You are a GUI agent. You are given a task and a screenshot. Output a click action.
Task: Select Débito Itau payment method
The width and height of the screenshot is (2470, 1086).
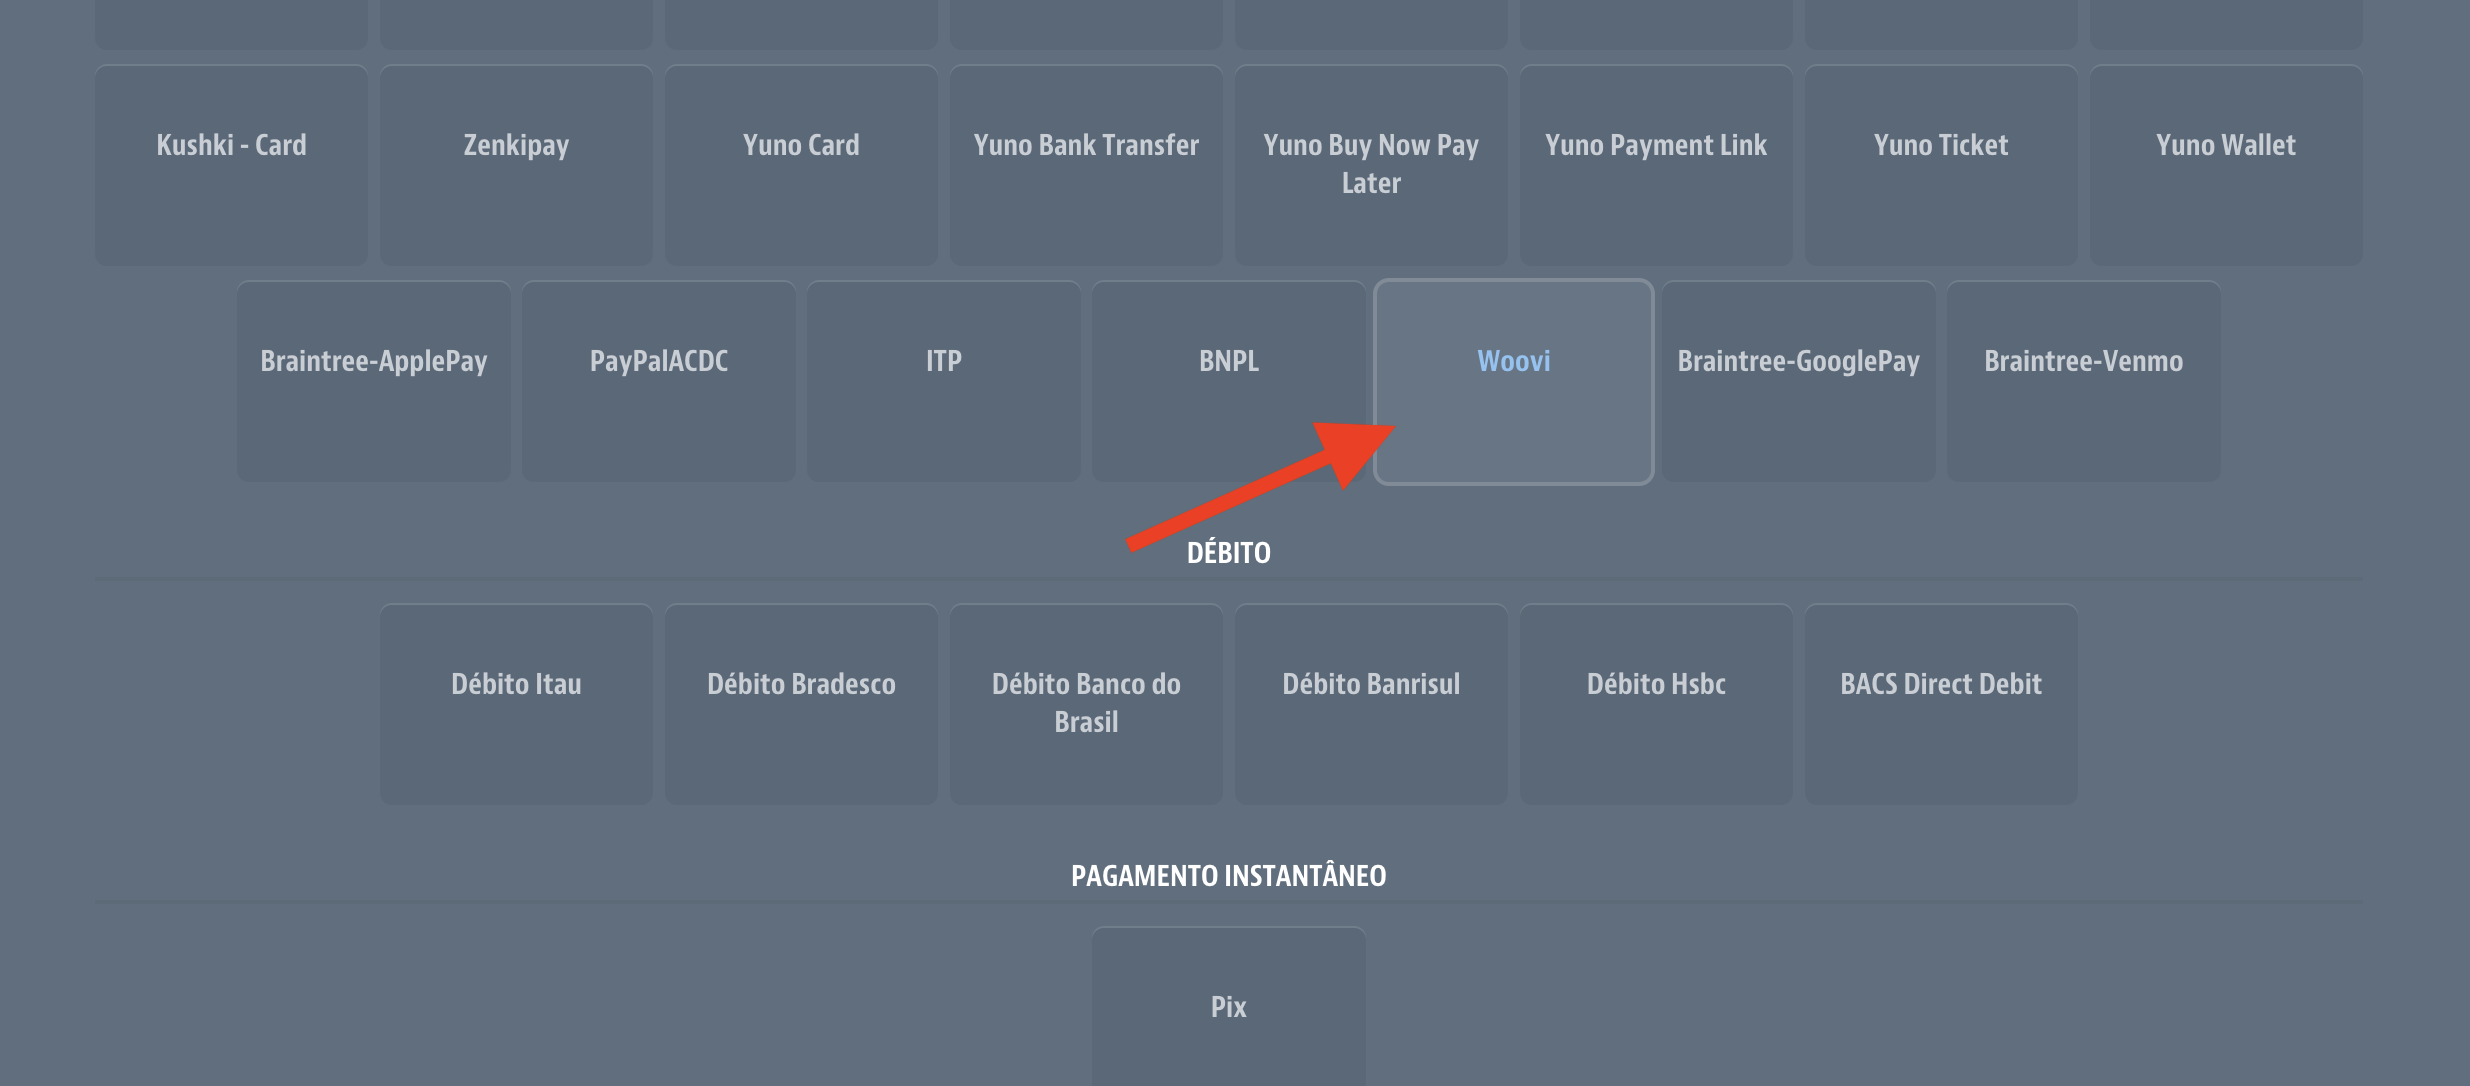(x=516, y=704)
